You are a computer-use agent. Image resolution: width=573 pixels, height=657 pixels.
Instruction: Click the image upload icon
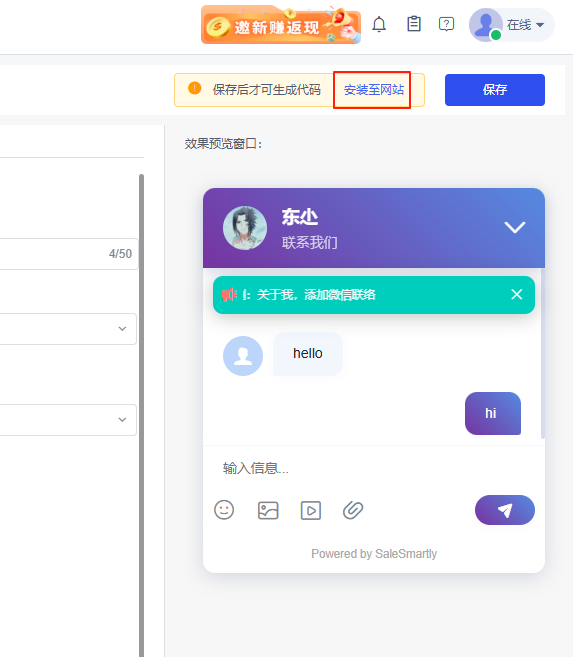pos(268,510)
